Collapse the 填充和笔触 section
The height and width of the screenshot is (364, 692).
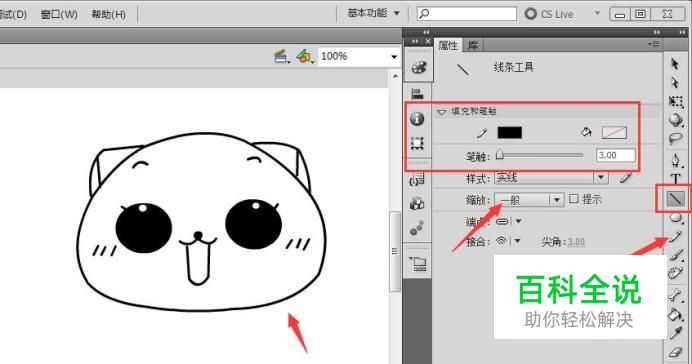(441, 112)
